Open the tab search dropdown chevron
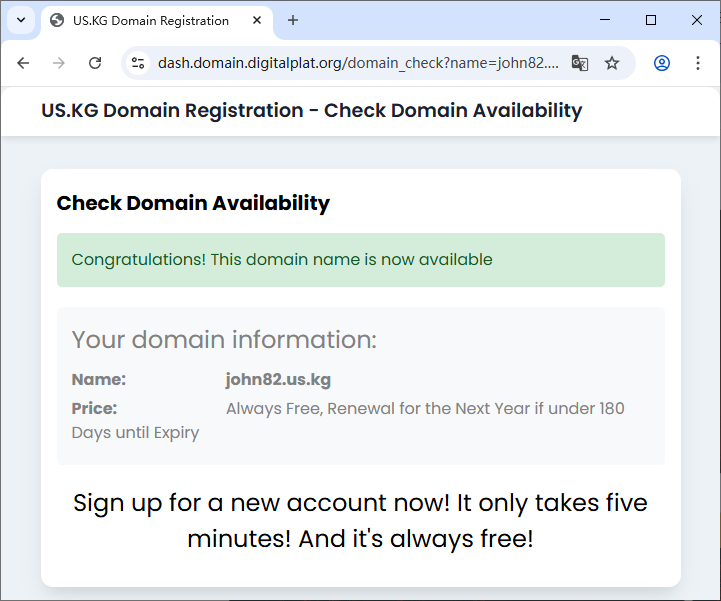The image size is (721, 601). 20,20
